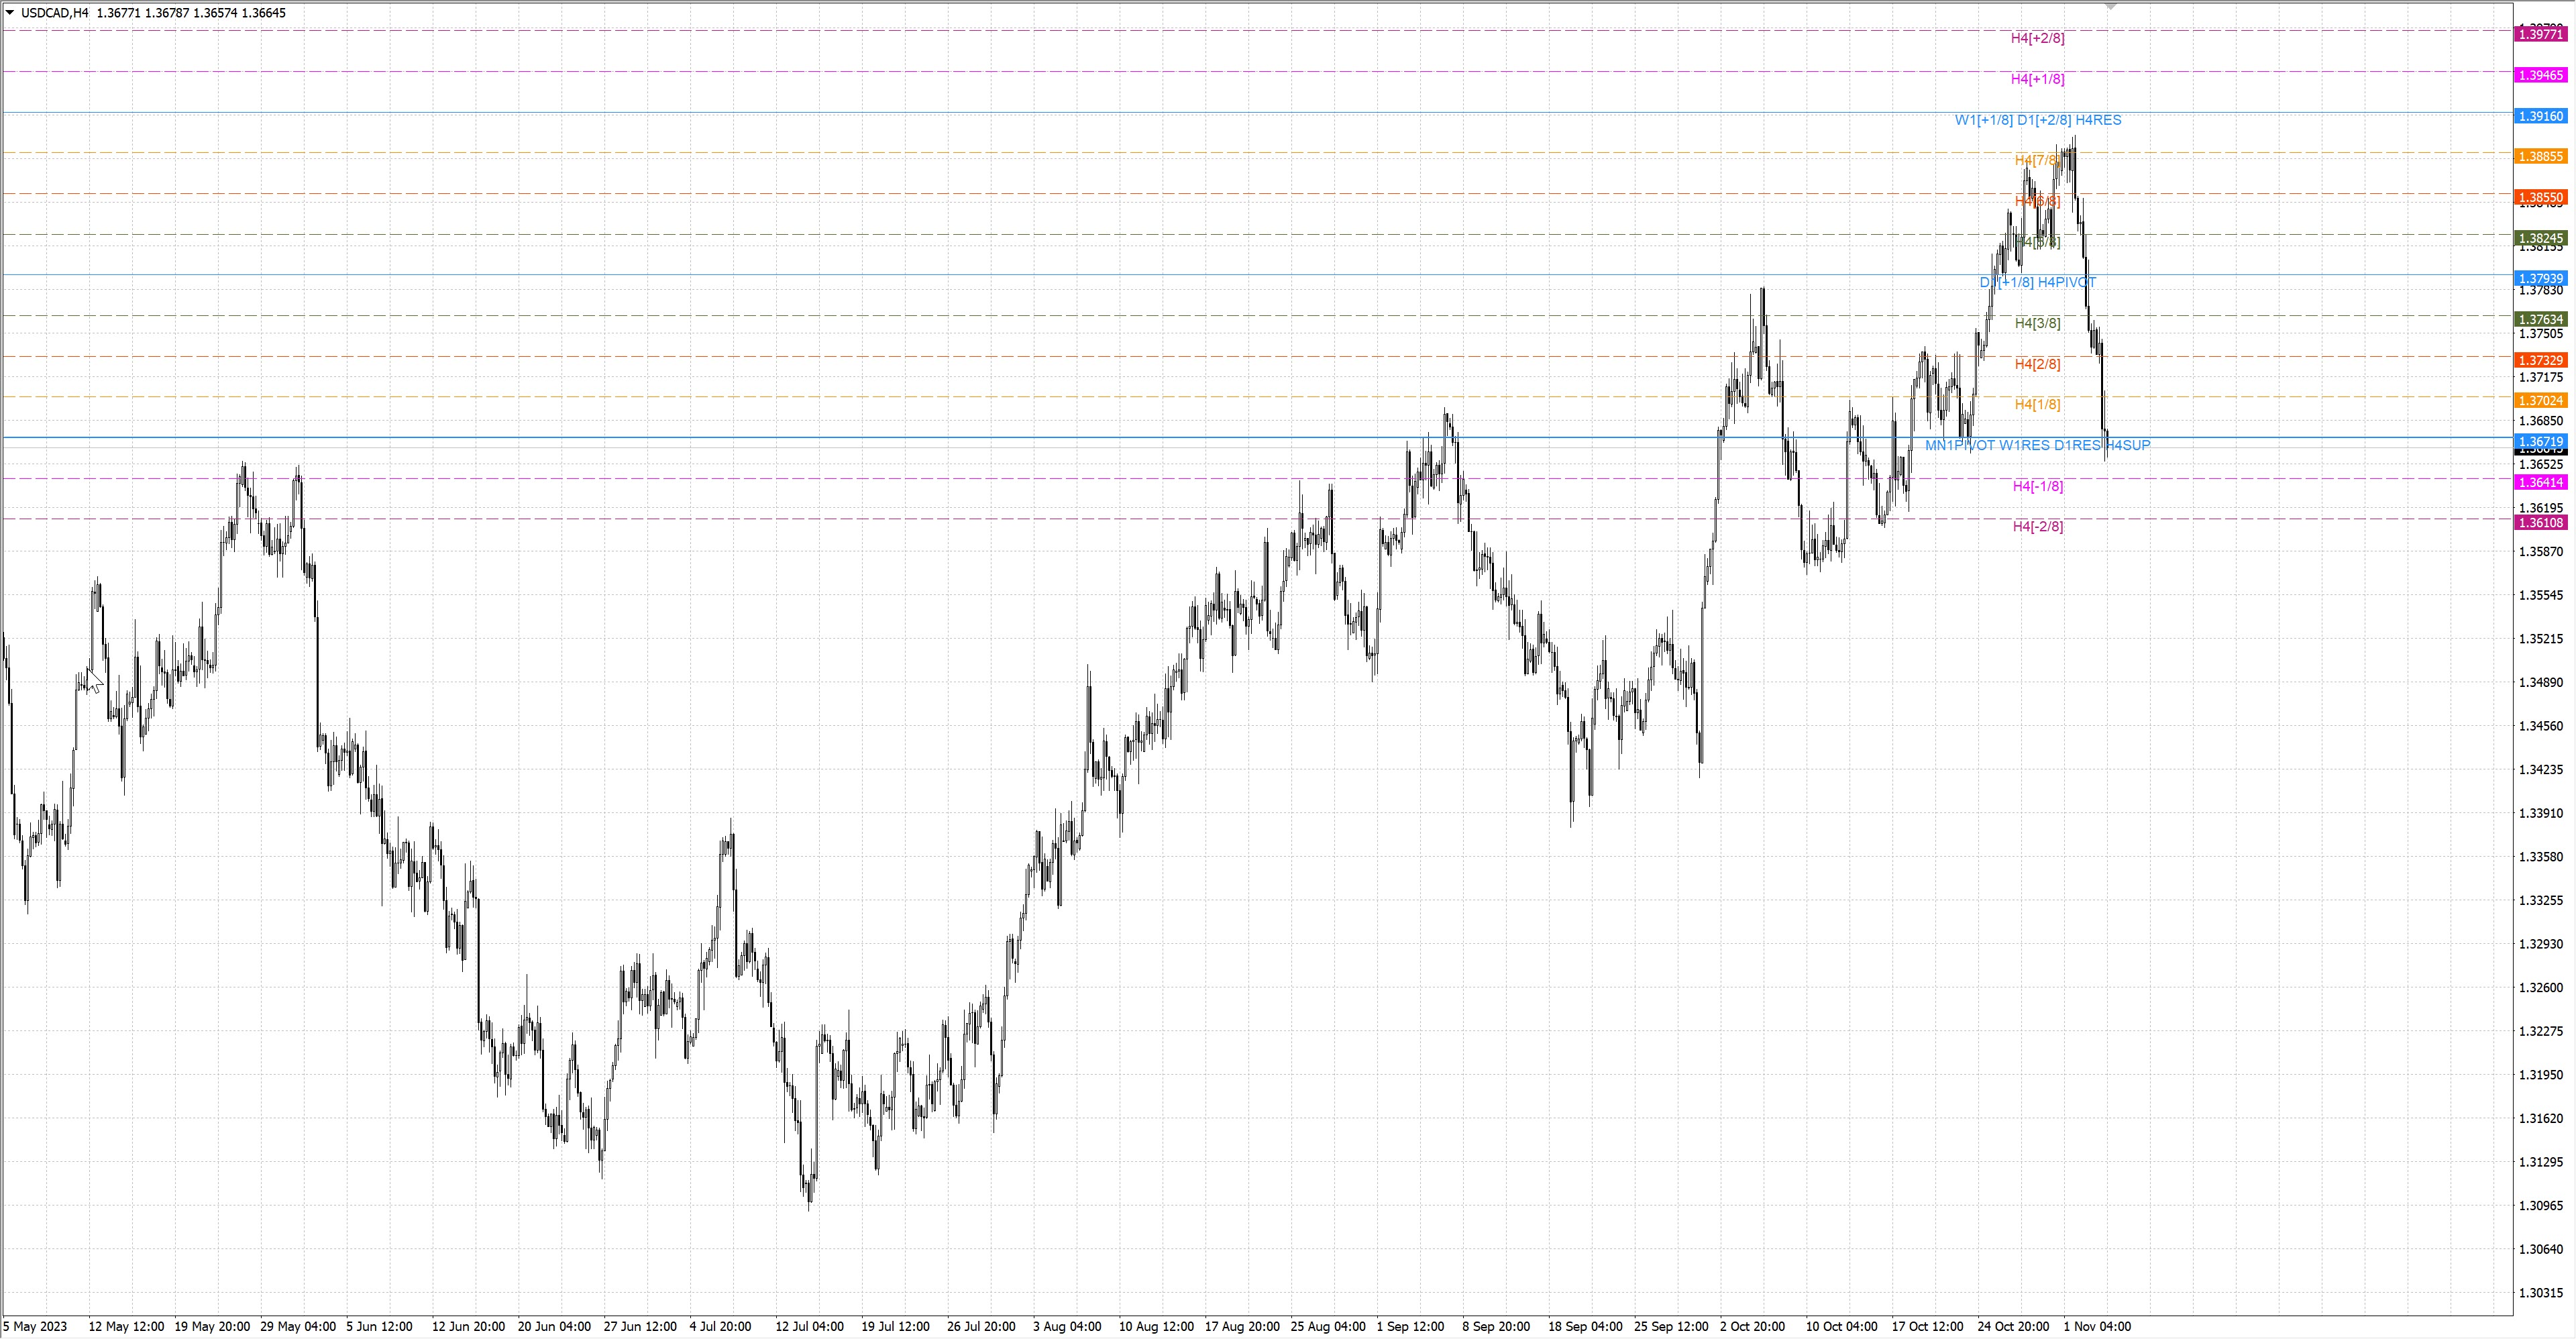Click the 1 Nov 04:00 time axis label

coord(2097,1327)
